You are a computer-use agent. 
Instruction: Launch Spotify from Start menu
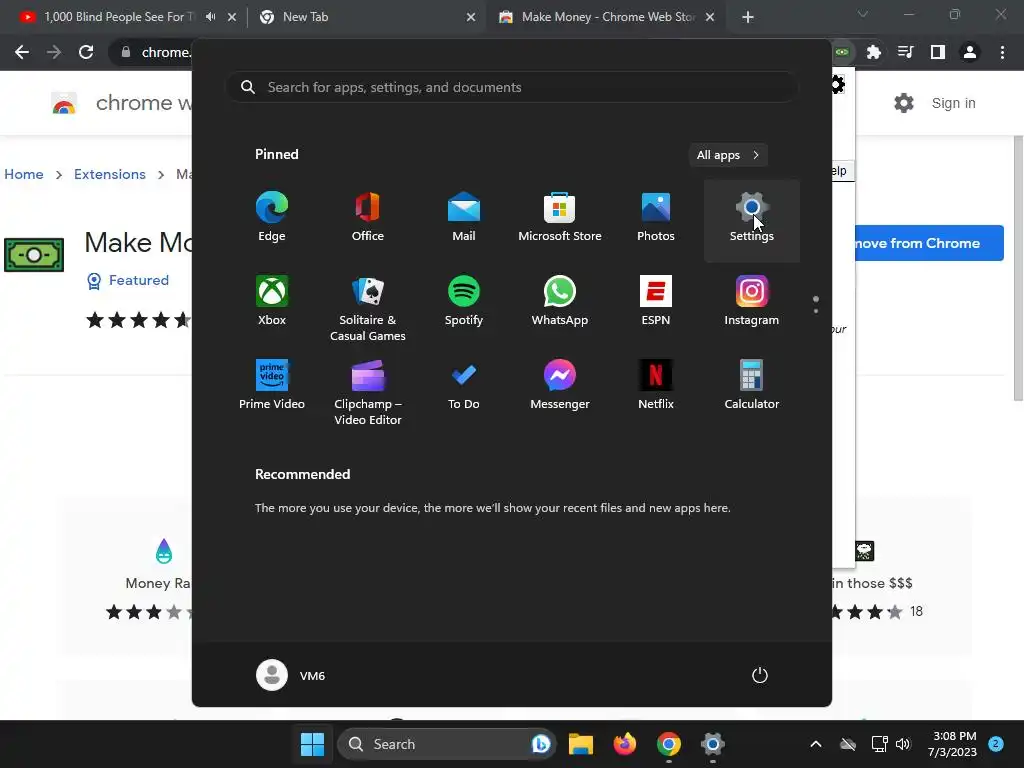click(464, 301)
